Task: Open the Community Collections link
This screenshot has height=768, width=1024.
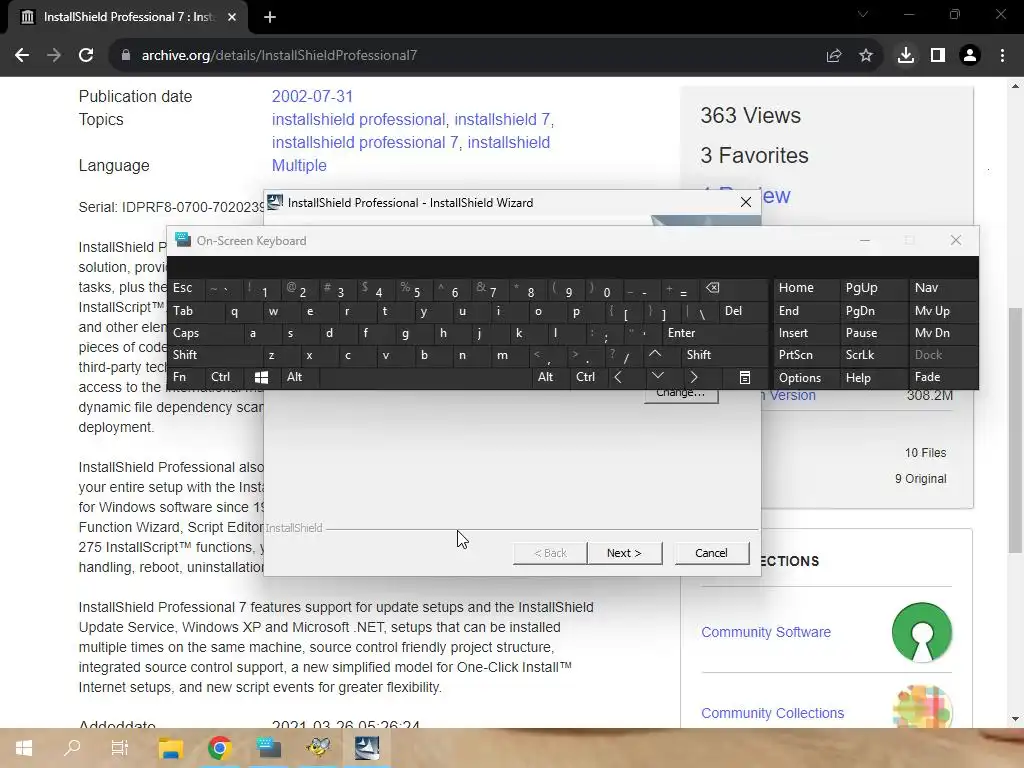Action: pyautogui.click(x=773, y=713)
